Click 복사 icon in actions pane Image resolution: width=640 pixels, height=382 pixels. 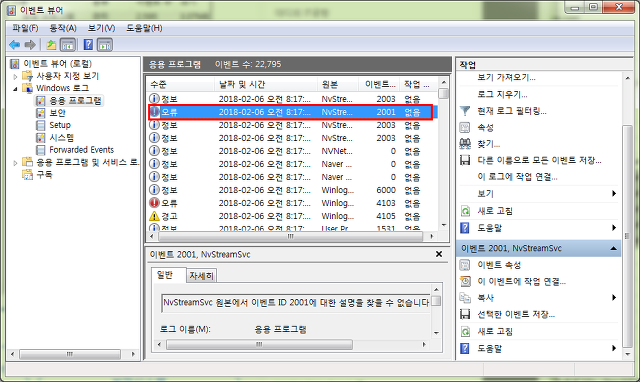click(x=465, y=298)
